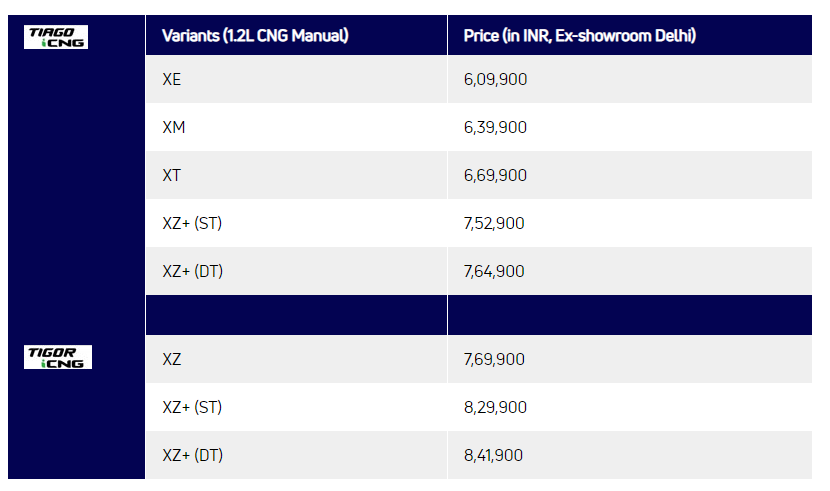
Task: Click the 8,29,900 price cell
Action: point(495,408)
